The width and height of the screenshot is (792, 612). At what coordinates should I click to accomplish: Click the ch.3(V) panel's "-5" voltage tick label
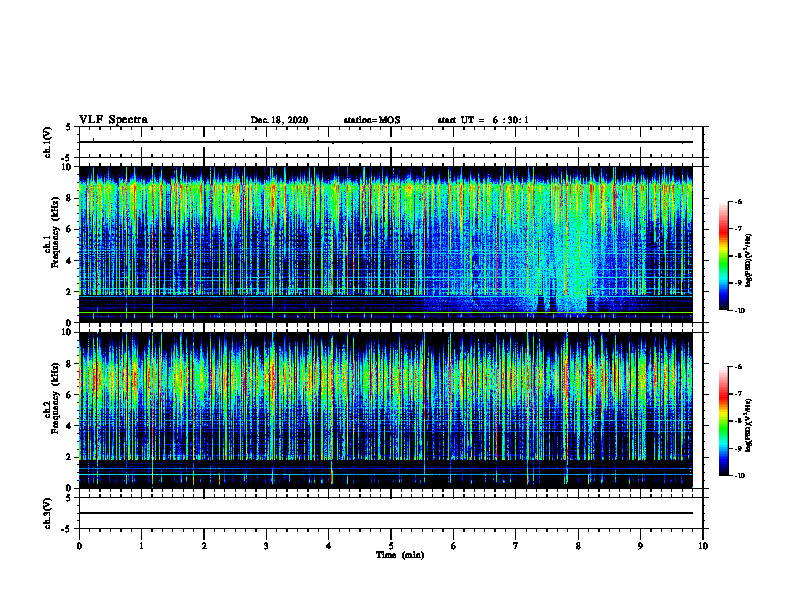(67, 529)
